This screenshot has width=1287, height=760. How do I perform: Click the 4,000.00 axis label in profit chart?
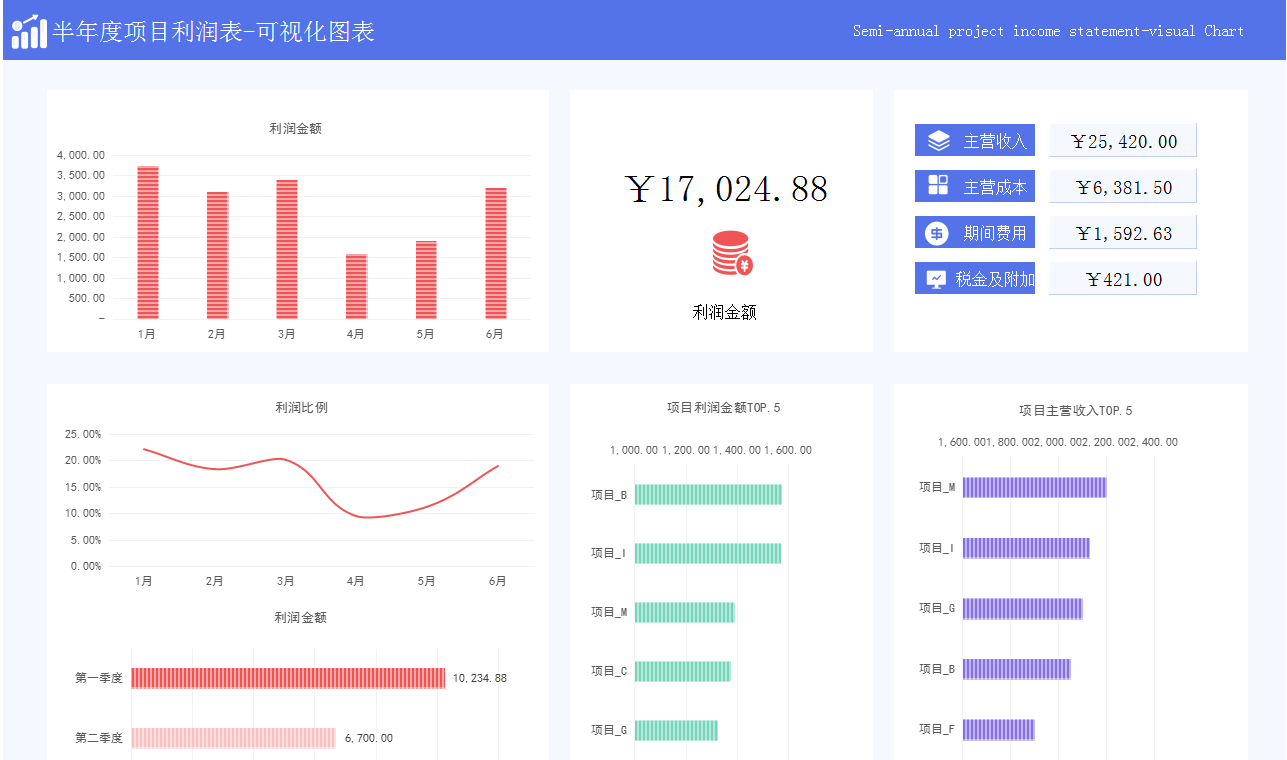pos(81,155)
